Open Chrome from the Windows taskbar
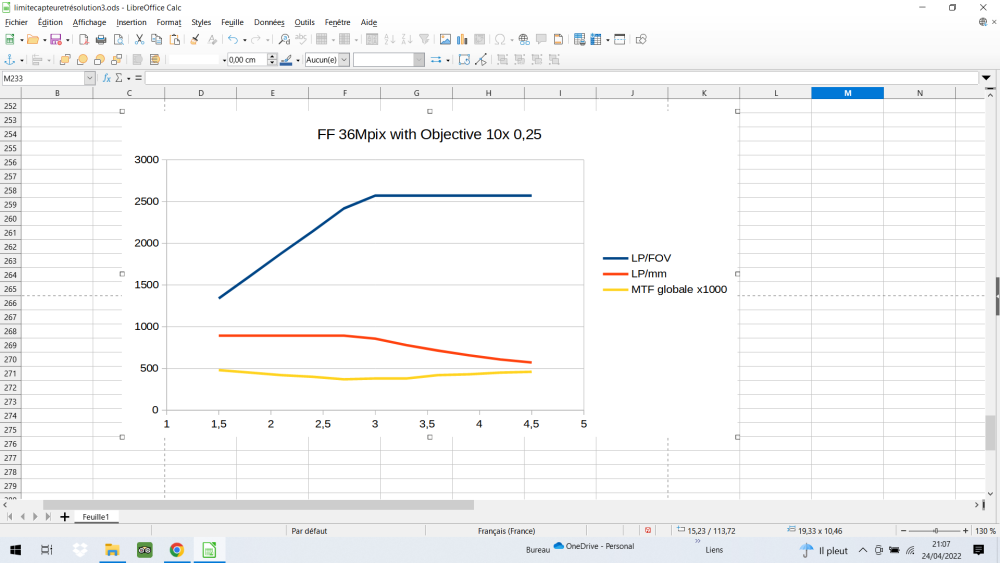The image size is (1000, 563). pos(176,550)
